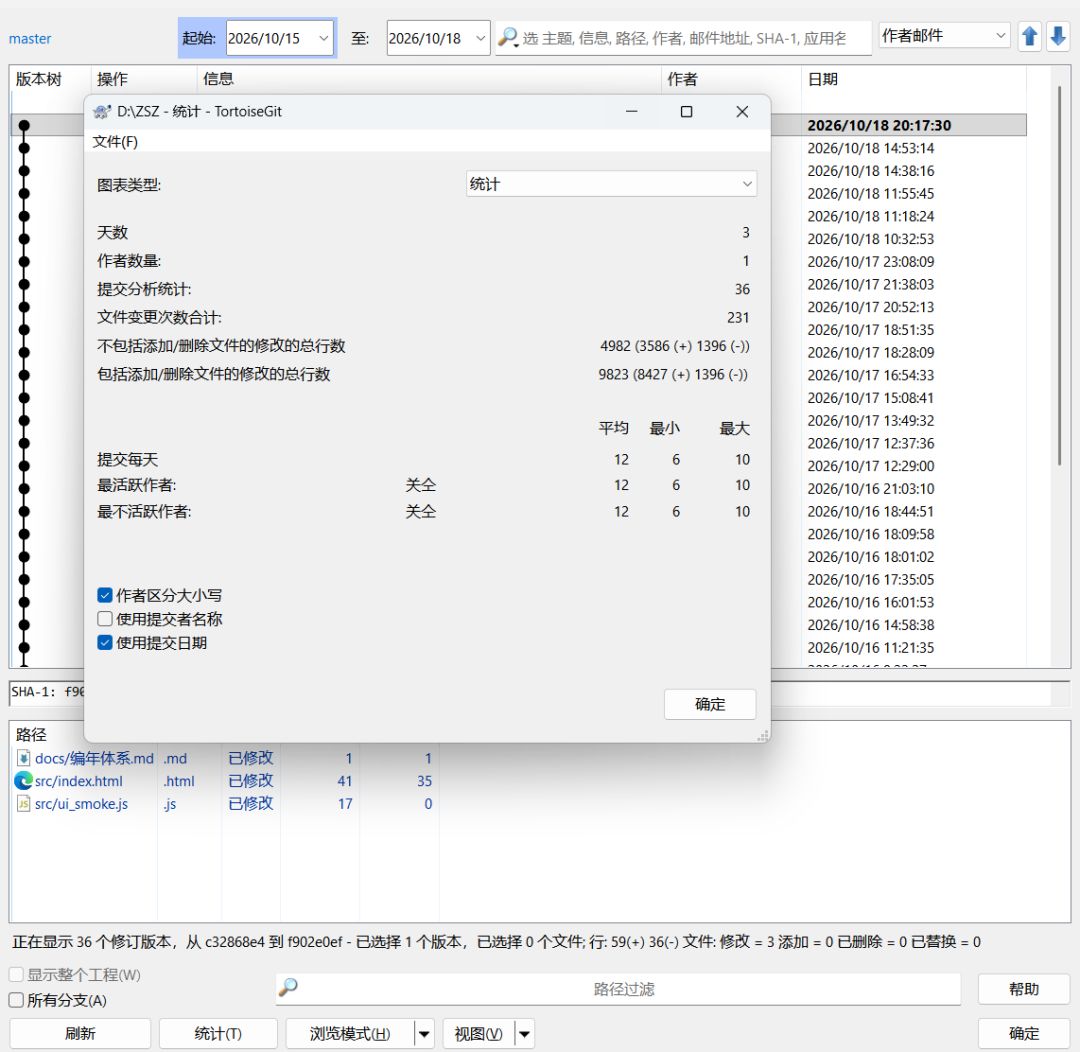Click the filter search magnifier icon
Image resolution: width=1080 pixels, height=1052 pixels.
[x=508, y=37]
